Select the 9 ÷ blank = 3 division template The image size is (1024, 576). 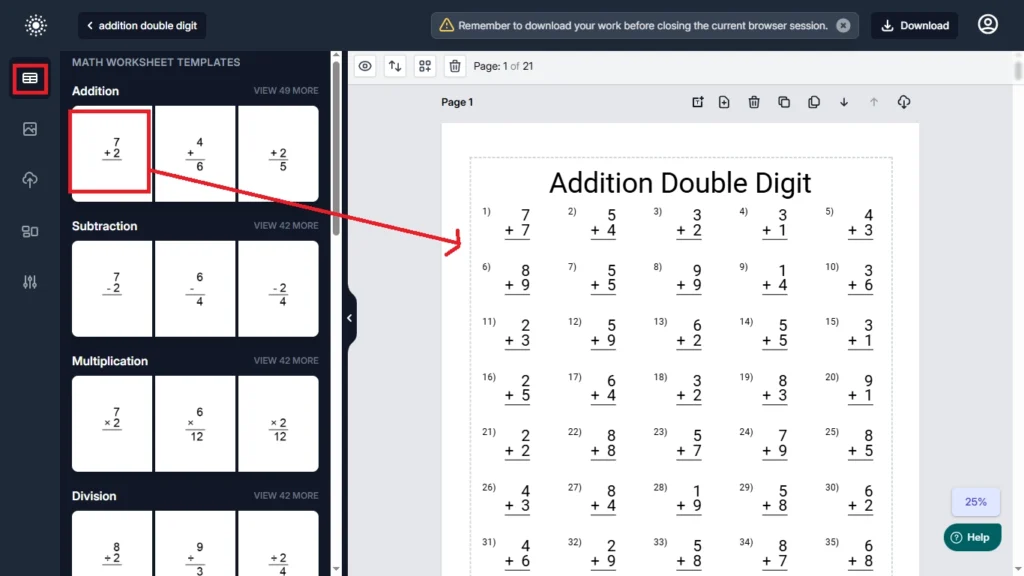[x=195, y=543]
